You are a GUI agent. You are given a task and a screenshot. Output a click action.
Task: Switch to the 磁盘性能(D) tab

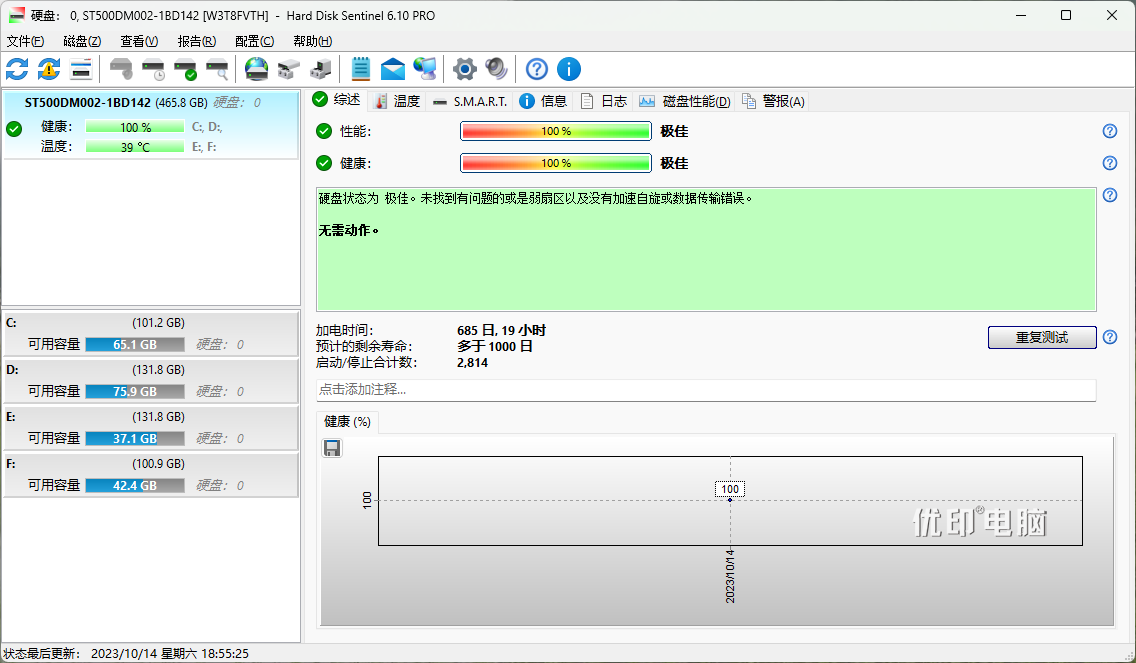[x=685, y=101]
